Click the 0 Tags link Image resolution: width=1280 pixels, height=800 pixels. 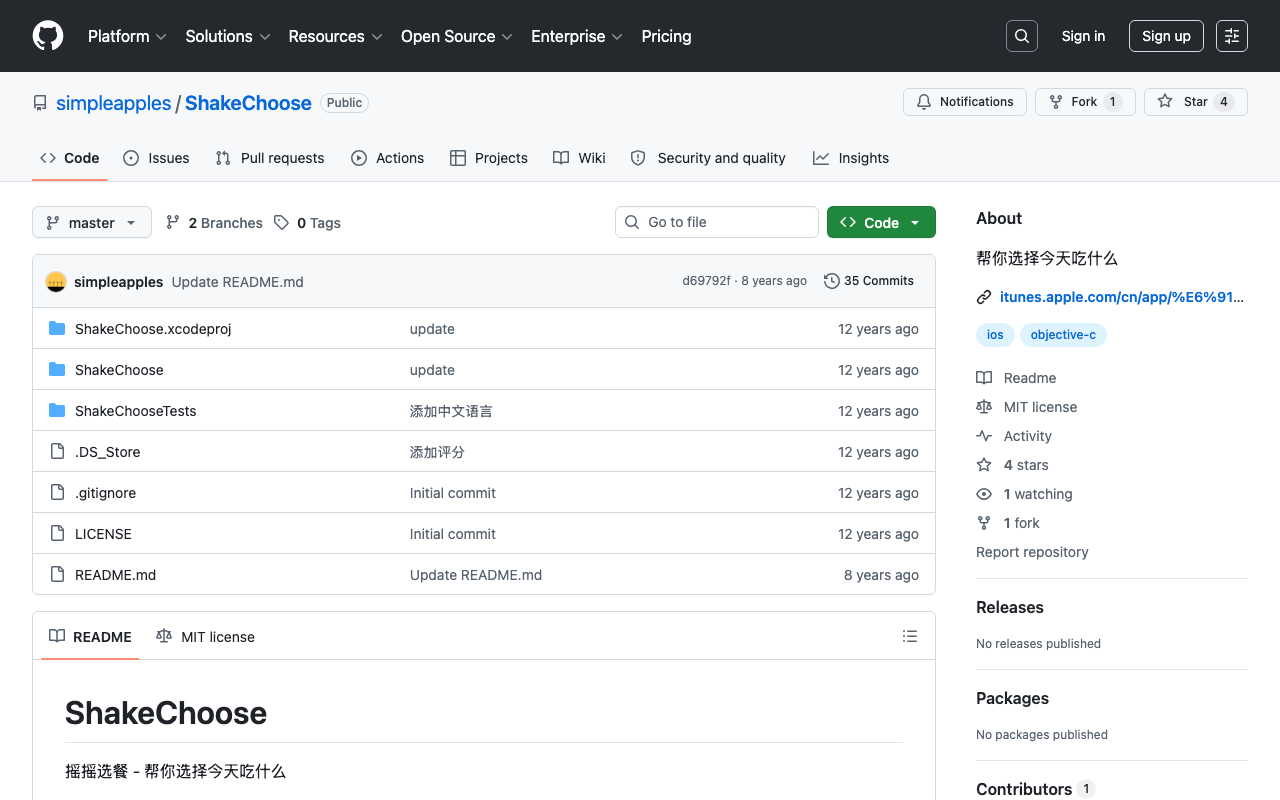coord(307,222)
